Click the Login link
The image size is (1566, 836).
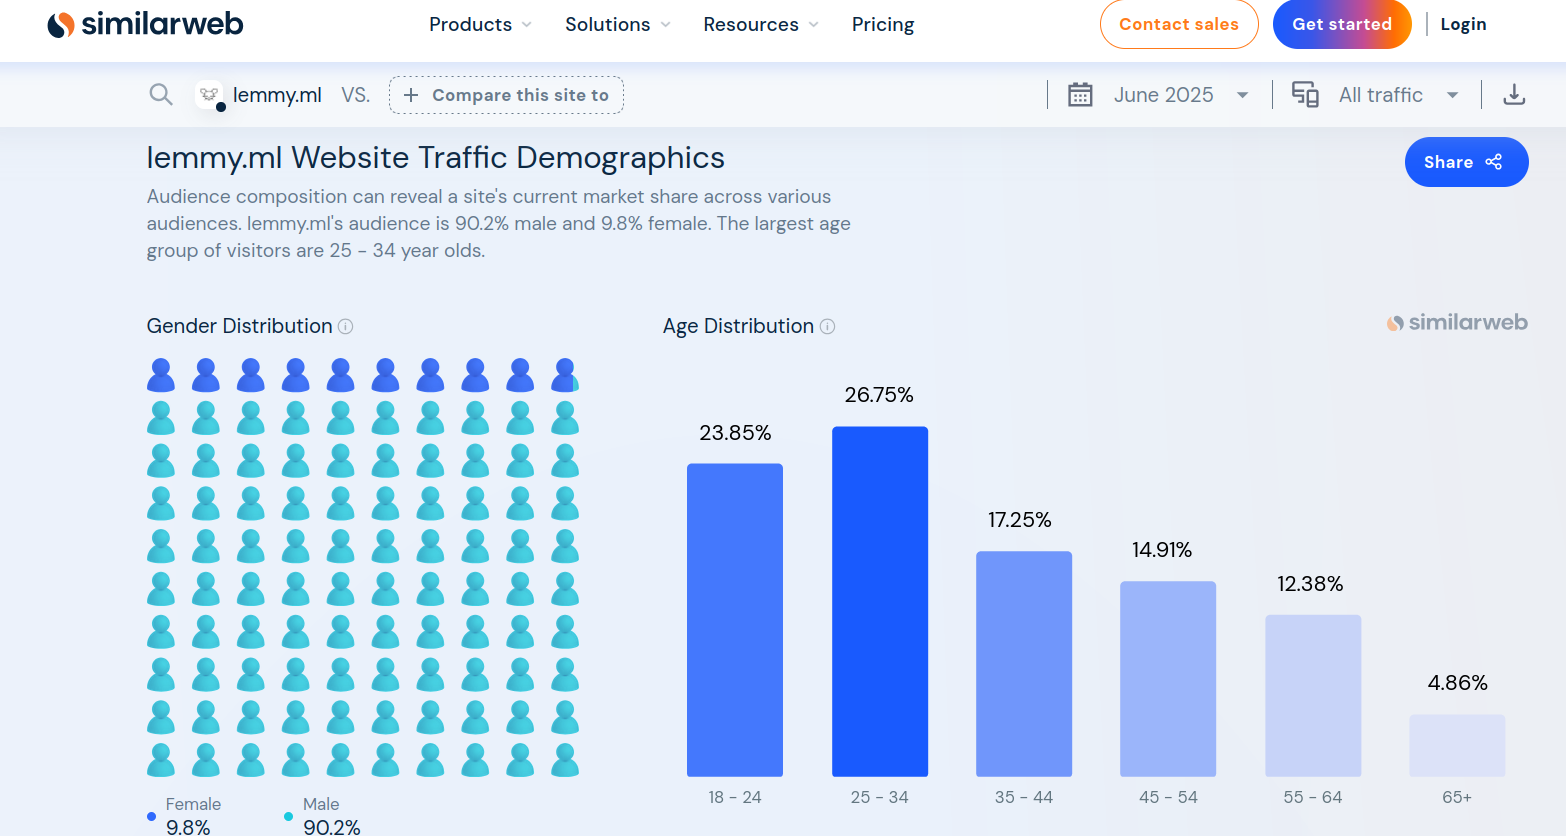[x=1463, y=24]
